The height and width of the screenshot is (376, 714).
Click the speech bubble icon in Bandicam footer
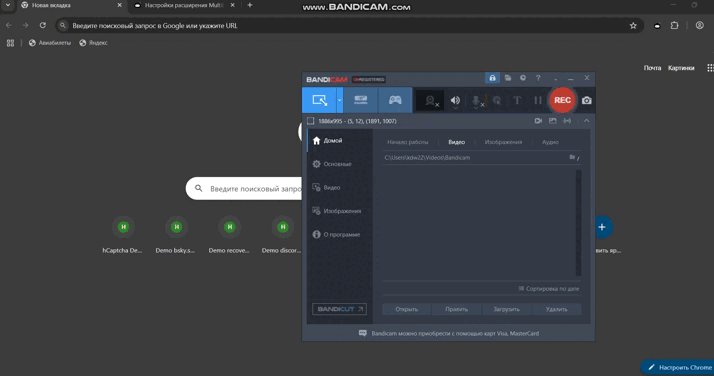(x=362, y=333)
